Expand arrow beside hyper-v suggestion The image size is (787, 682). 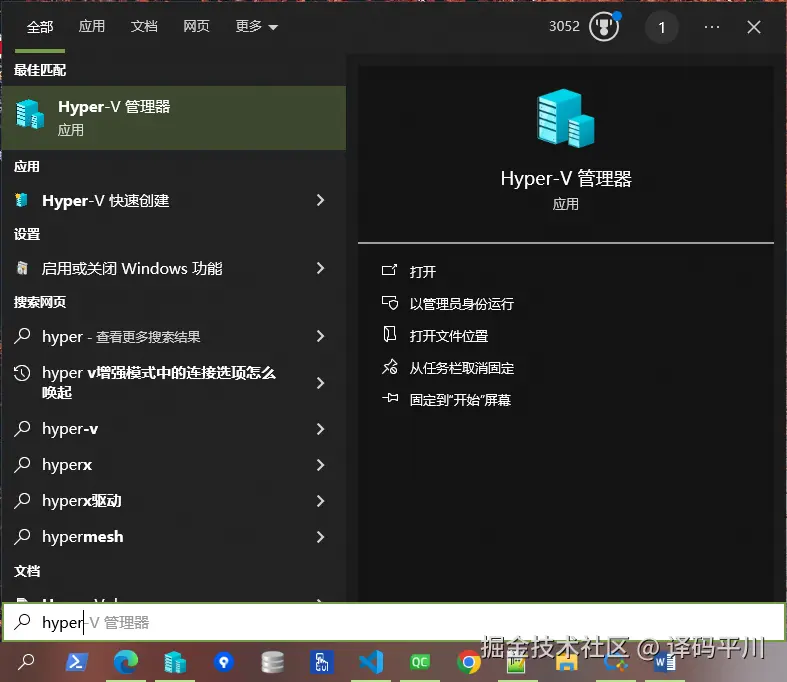(x=321, y=429)
